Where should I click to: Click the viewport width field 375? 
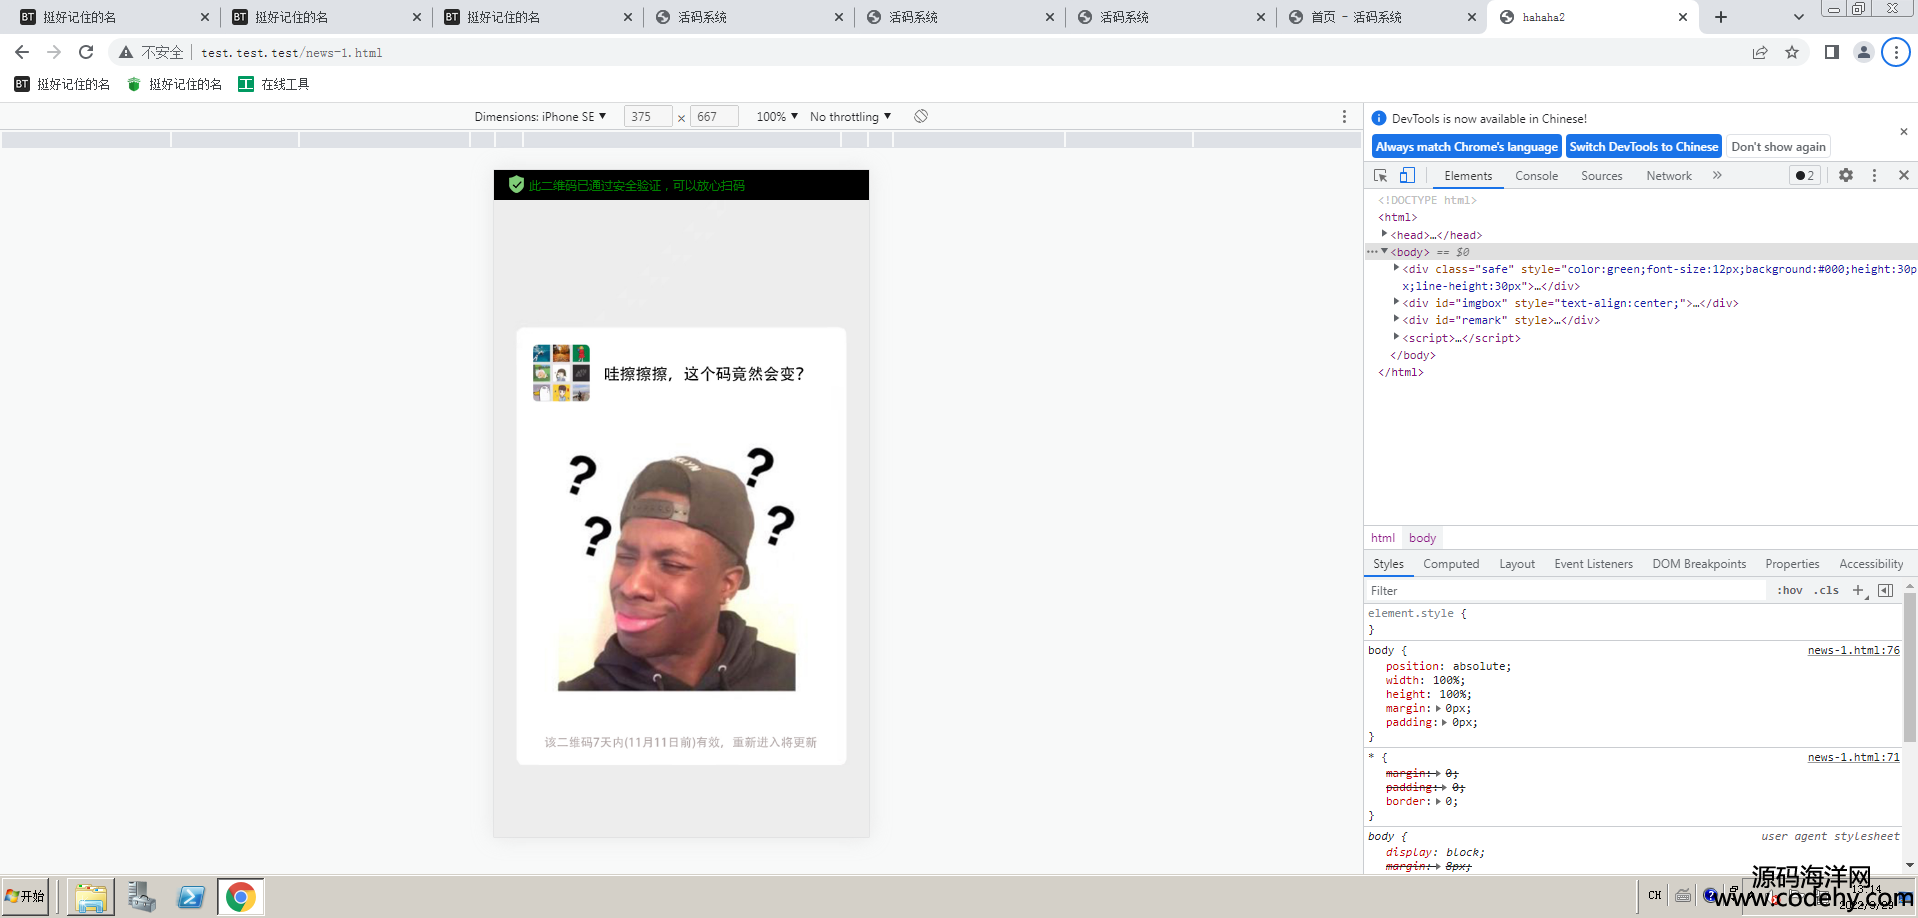click(x=647, y=117)
